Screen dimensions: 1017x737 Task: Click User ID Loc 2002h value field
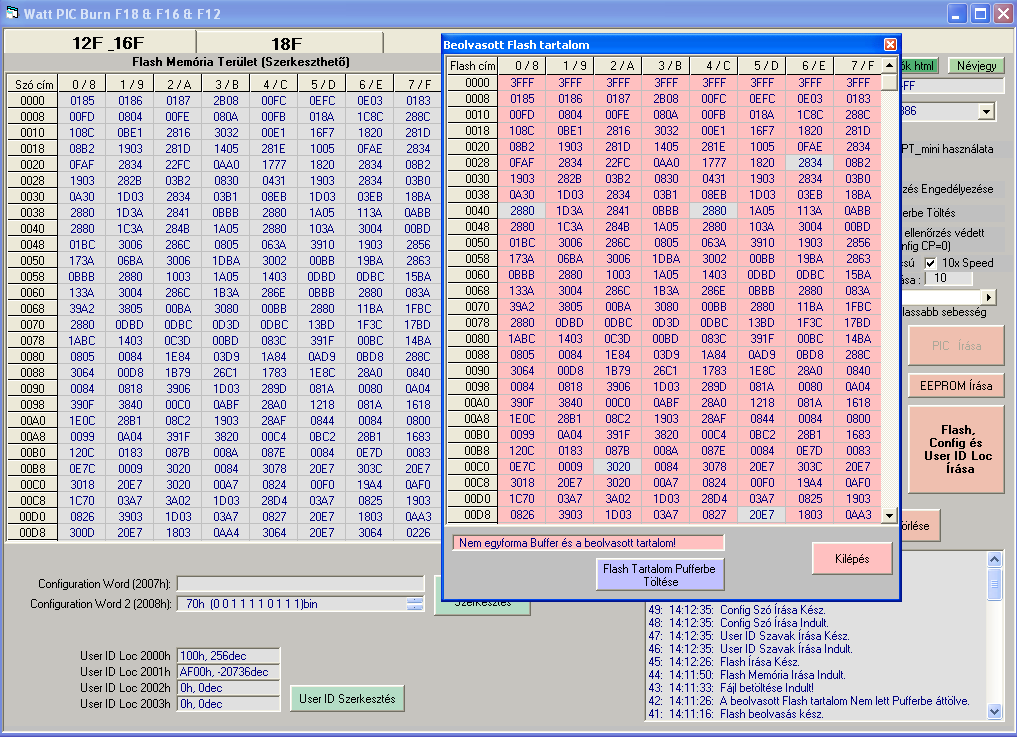(228, 688)
